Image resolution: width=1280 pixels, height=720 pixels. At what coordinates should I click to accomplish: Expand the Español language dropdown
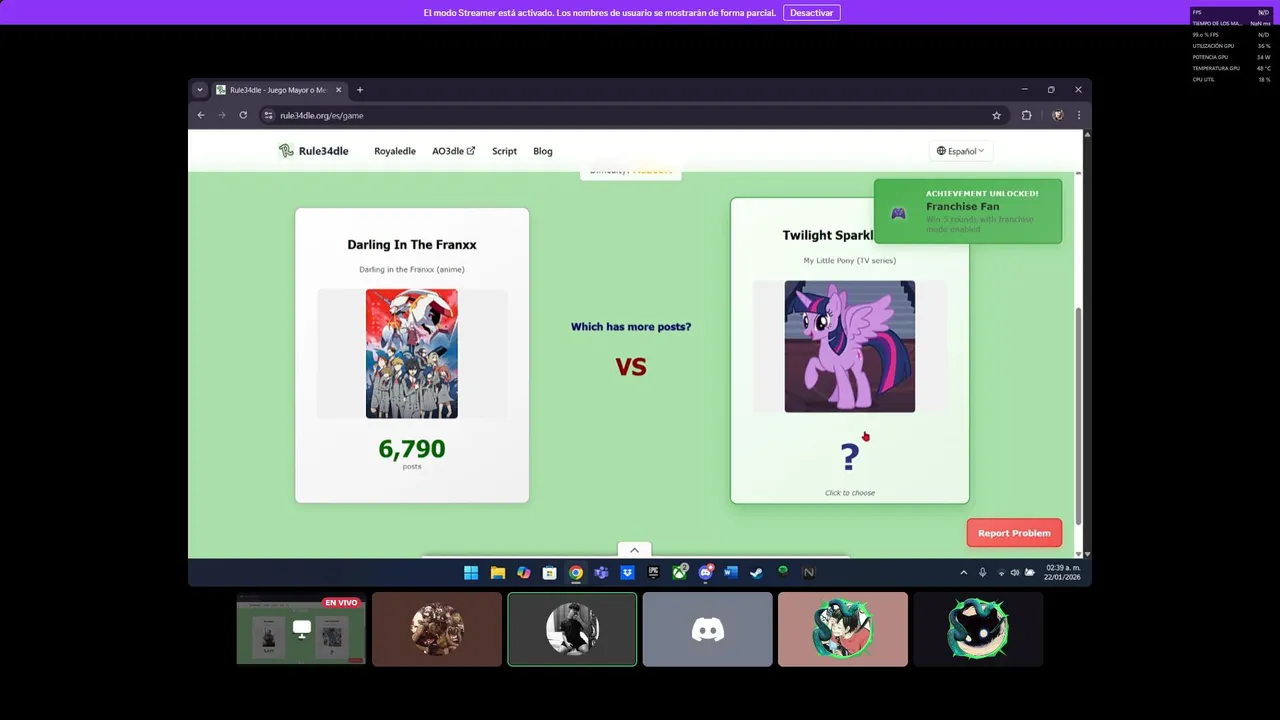tap(960, 151)
